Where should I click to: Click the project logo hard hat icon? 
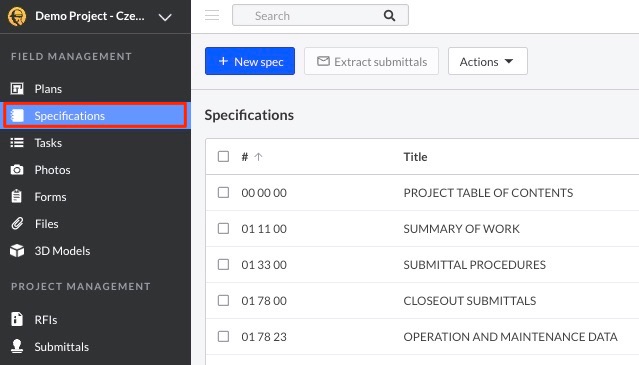pos(17,16)
